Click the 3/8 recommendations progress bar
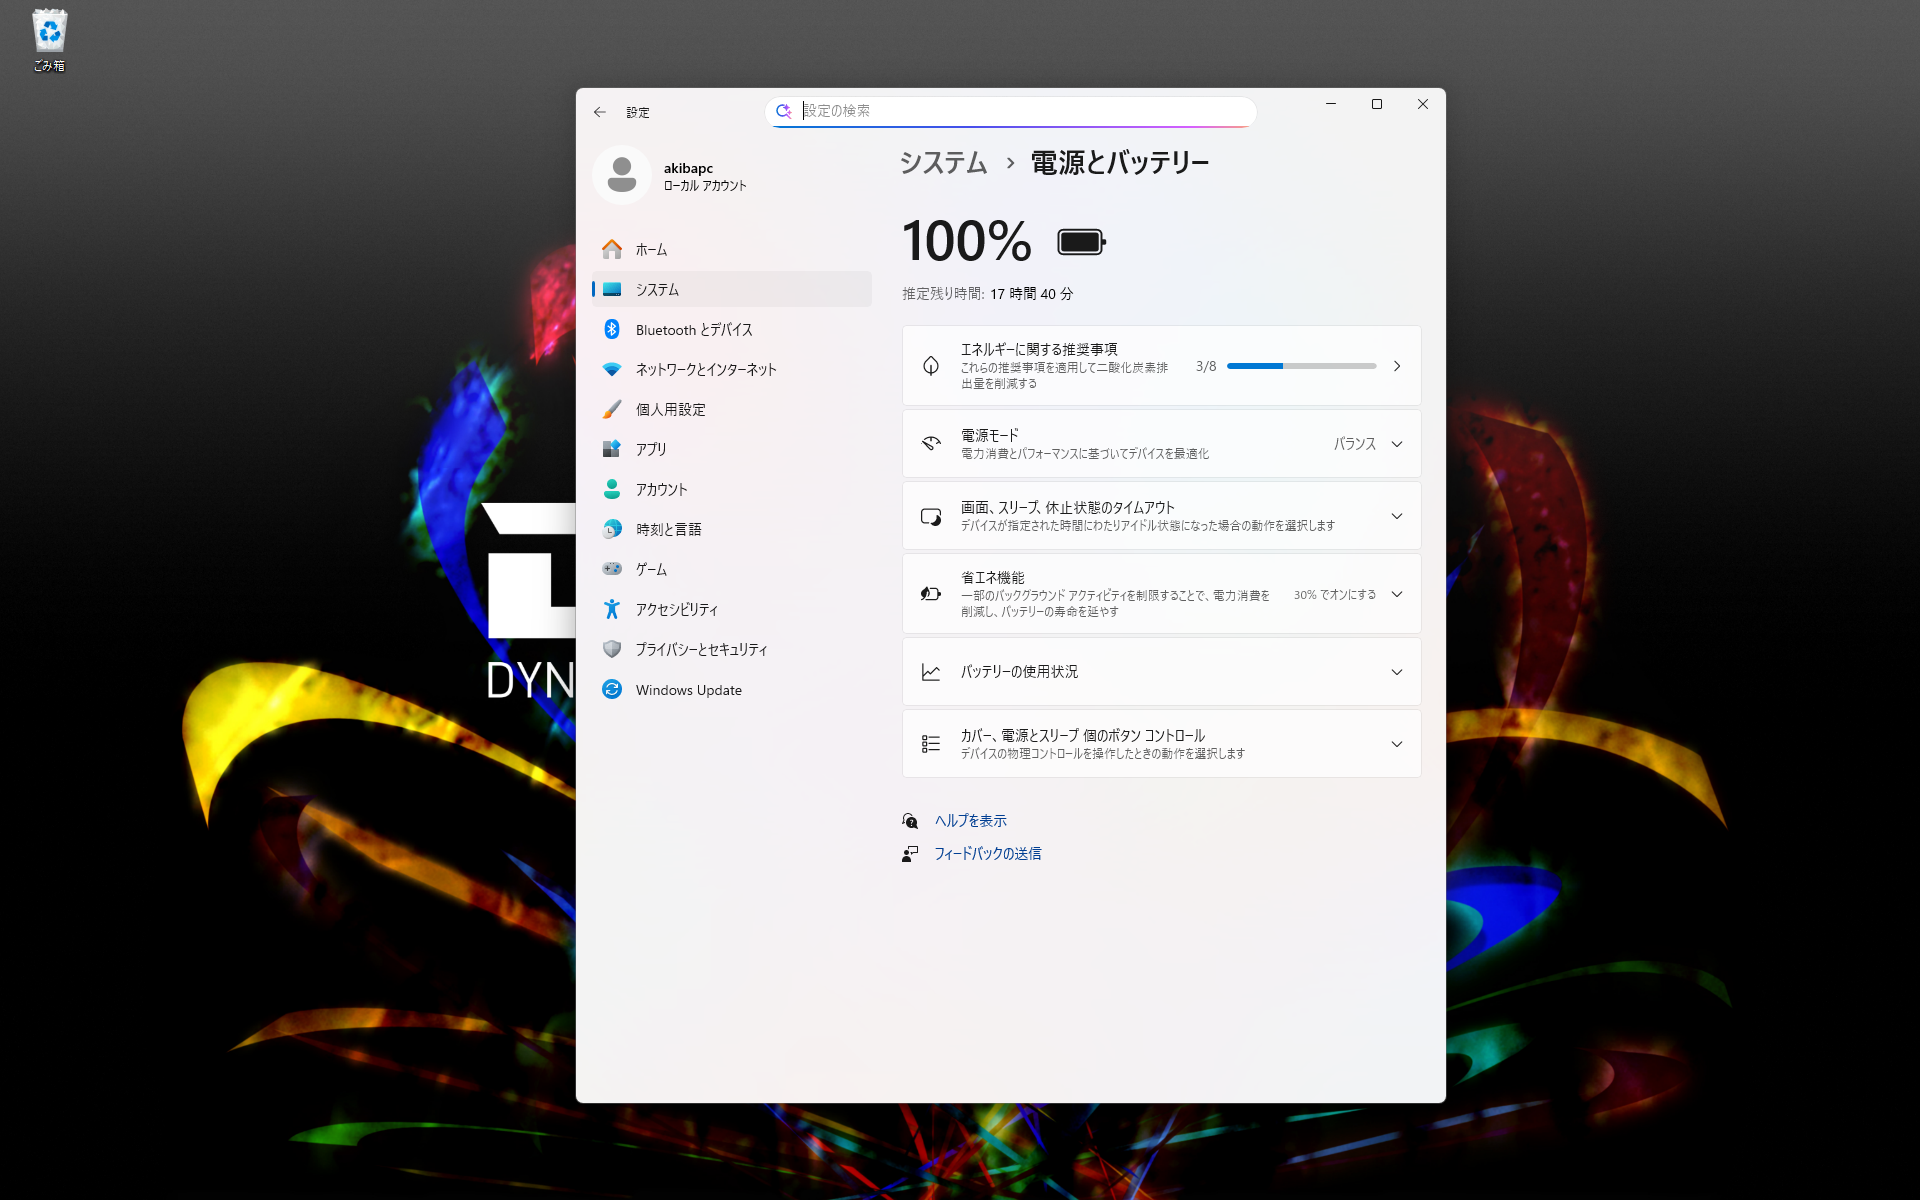1920x1200 pixels. click(1300, 365)
